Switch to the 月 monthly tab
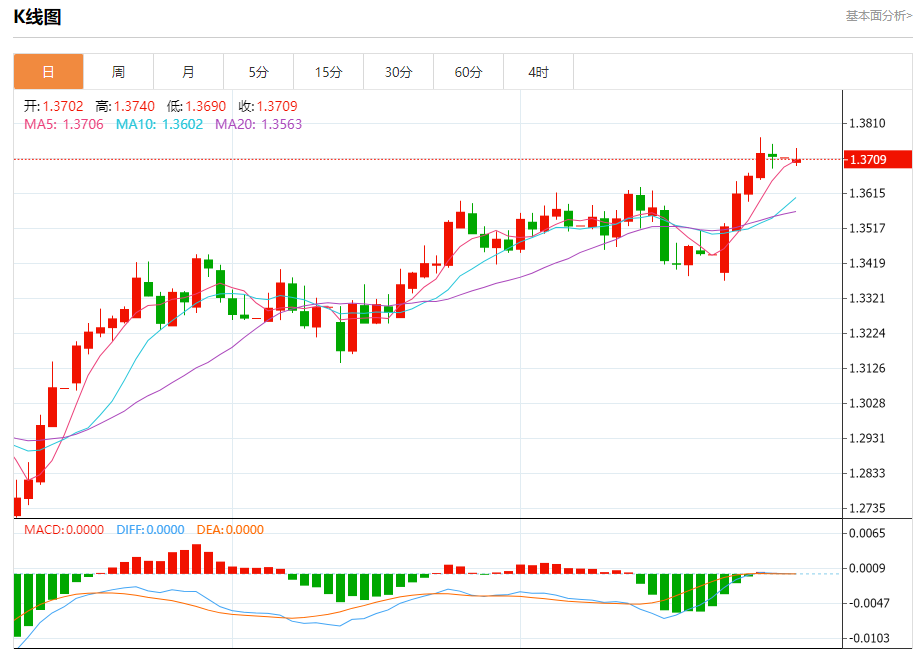 (188, 72)
